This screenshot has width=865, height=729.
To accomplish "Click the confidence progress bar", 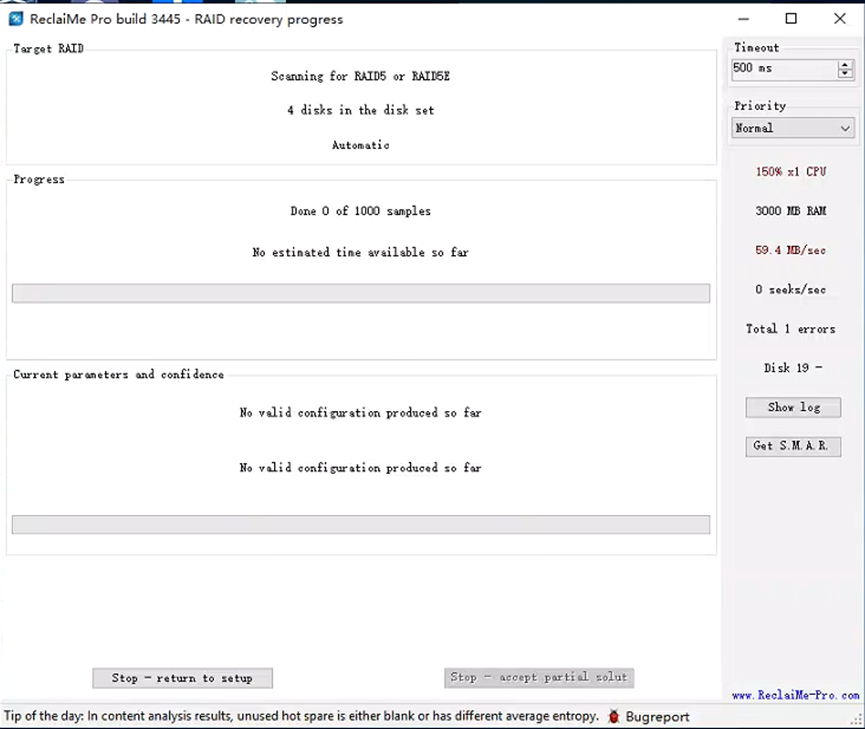I will pyautogui.click(x=361, y=524).
